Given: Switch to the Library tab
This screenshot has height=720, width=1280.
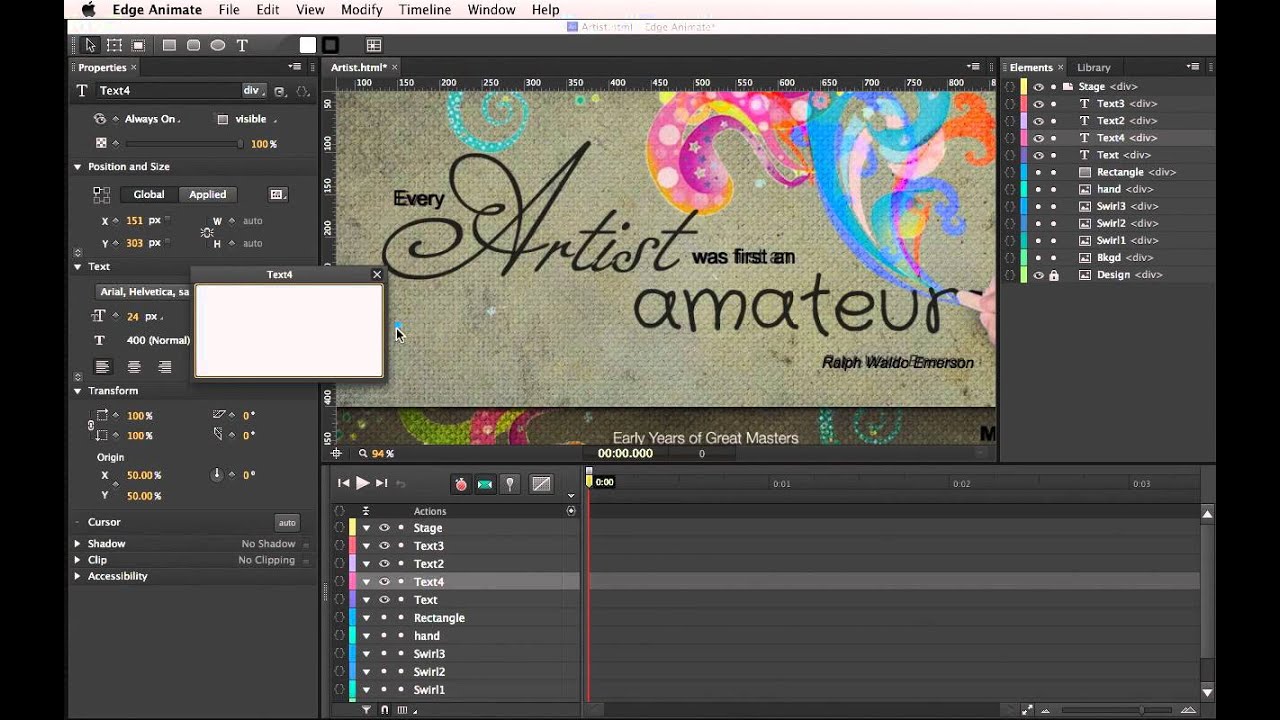Looking at the screenshot, I should point(1093,67).
